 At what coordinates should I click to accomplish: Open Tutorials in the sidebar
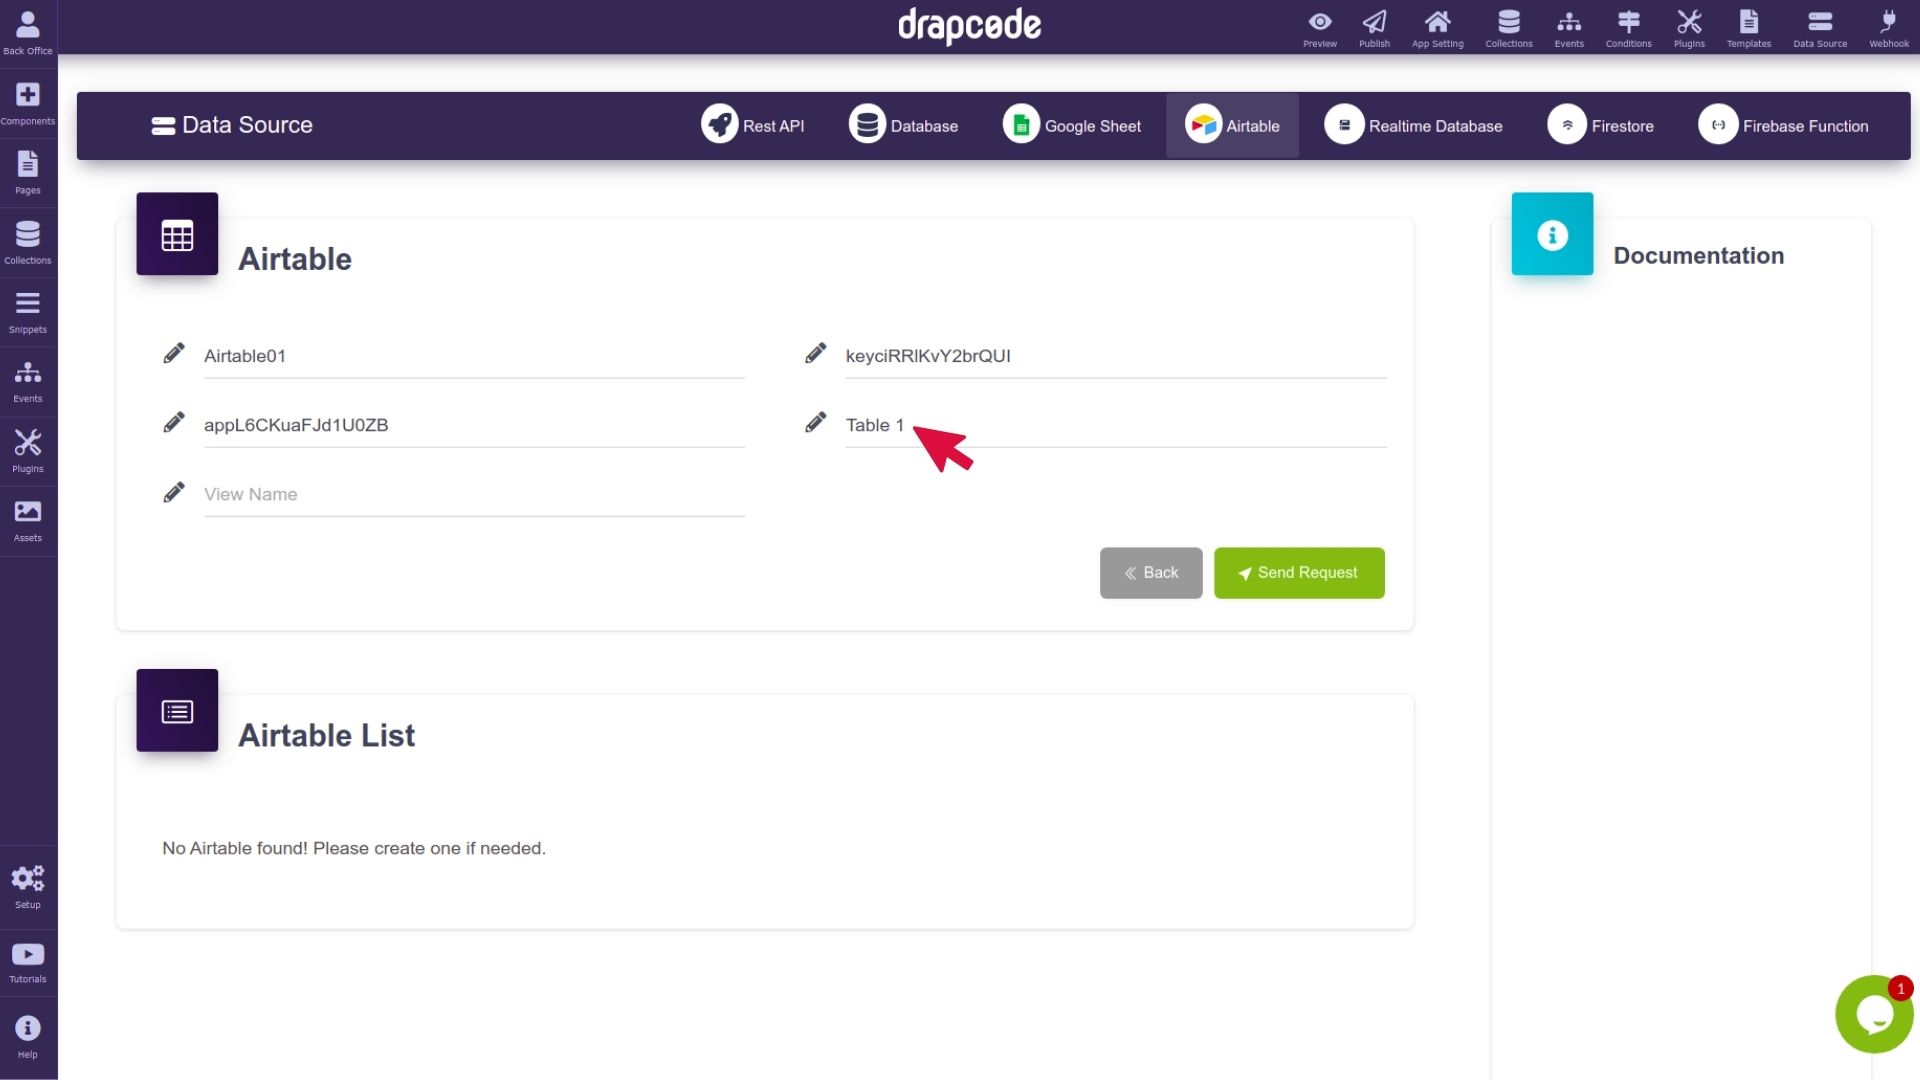point(28,963)
